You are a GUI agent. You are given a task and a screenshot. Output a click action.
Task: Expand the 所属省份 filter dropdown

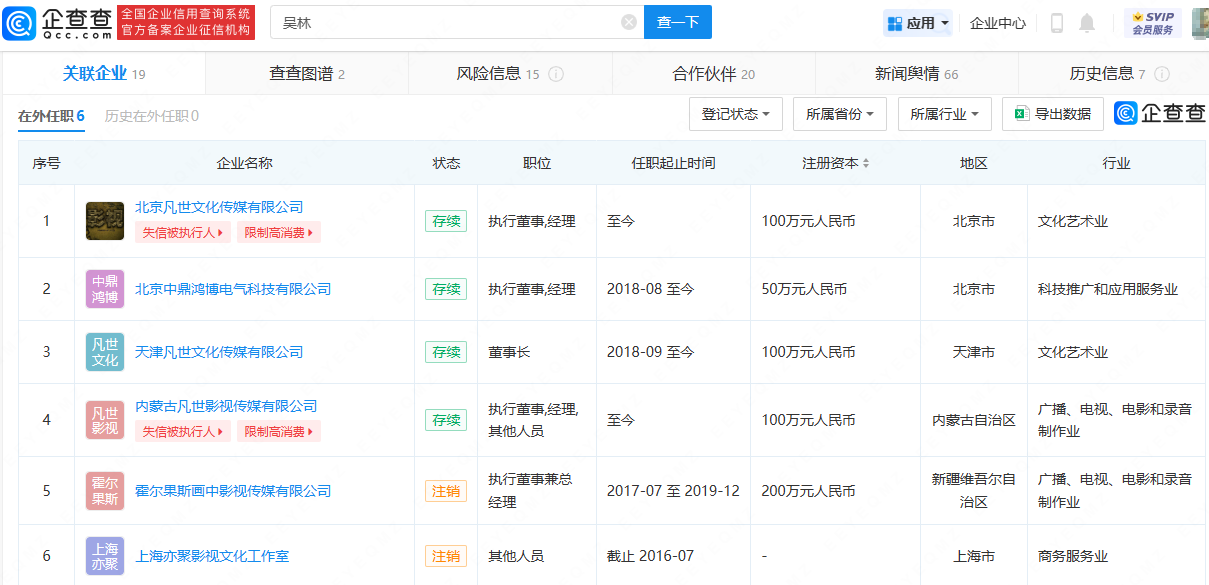840,114
